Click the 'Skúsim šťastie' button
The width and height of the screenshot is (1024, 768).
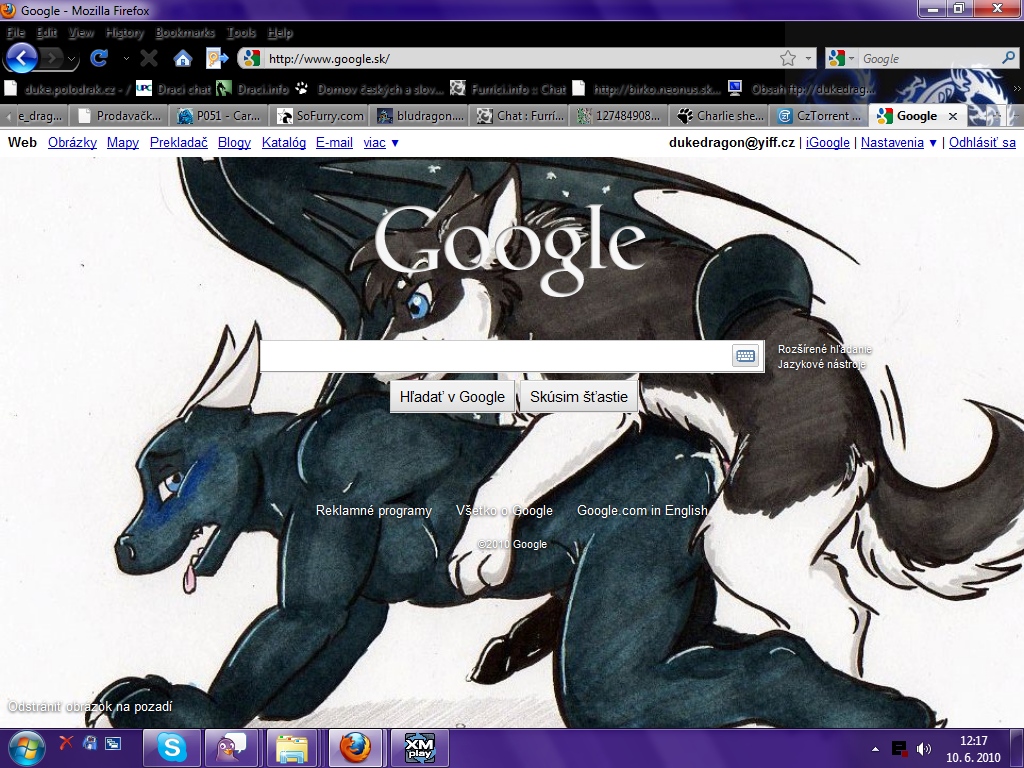[579, 397]
